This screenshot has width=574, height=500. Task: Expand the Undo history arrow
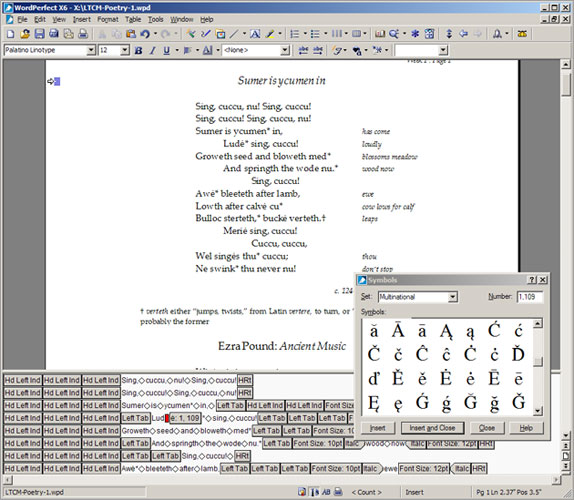pyautogui.click(x=155, y=34)
